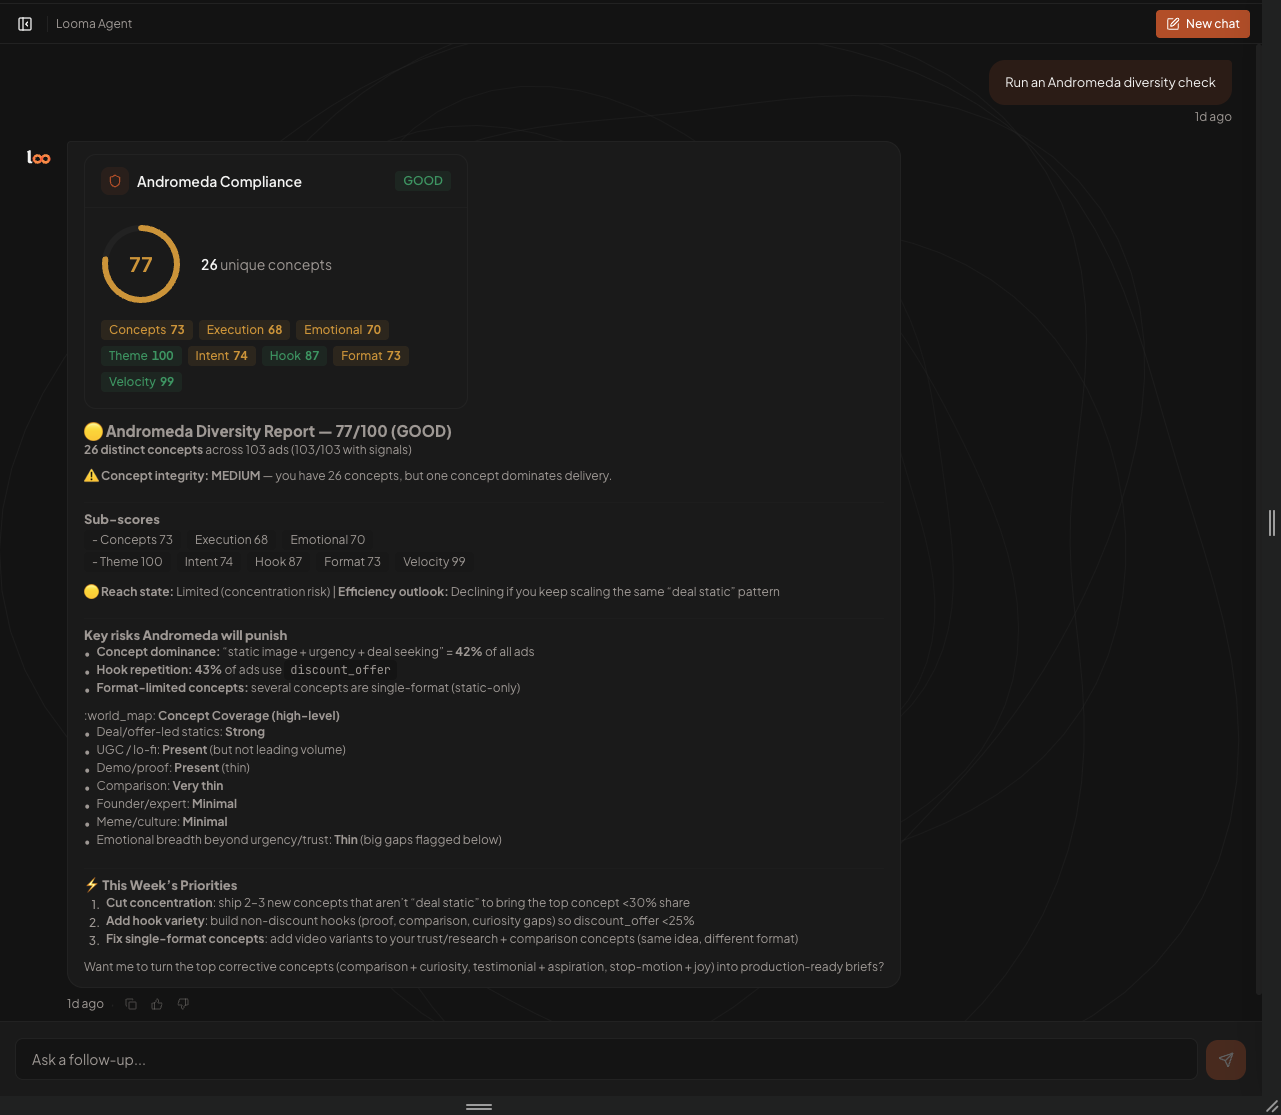1281x1115 pixels.
Task: Click the New chat button
Action: [1202, 24]
